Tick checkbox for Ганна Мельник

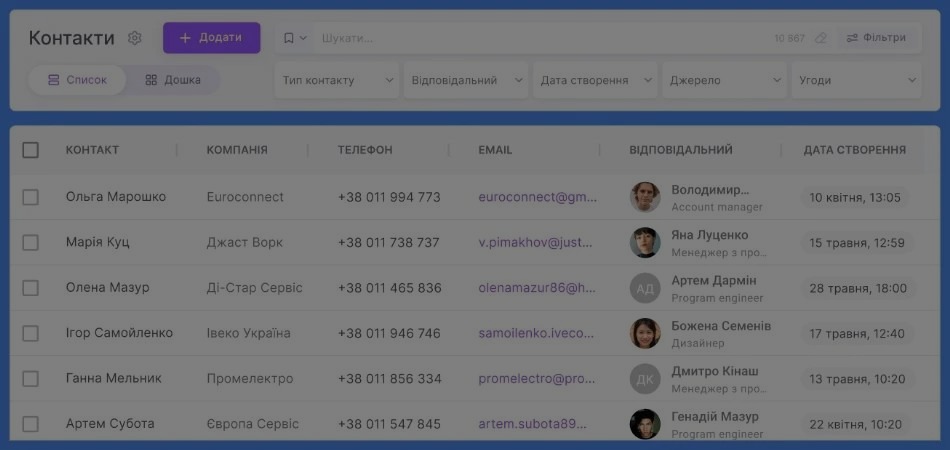pyautogui.click(x=30, y=379)
